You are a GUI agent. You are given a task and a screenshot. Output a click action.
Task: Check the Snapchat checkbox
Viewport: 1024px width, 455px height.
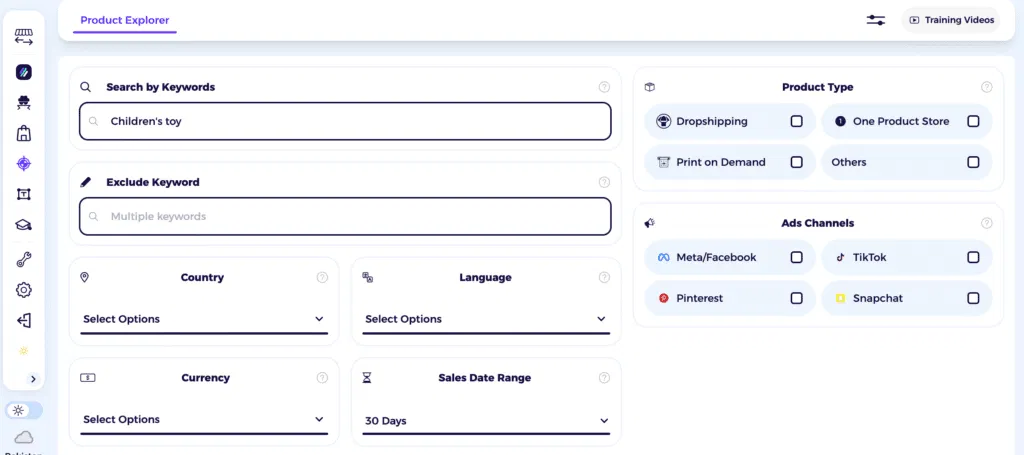click(974, 298)
